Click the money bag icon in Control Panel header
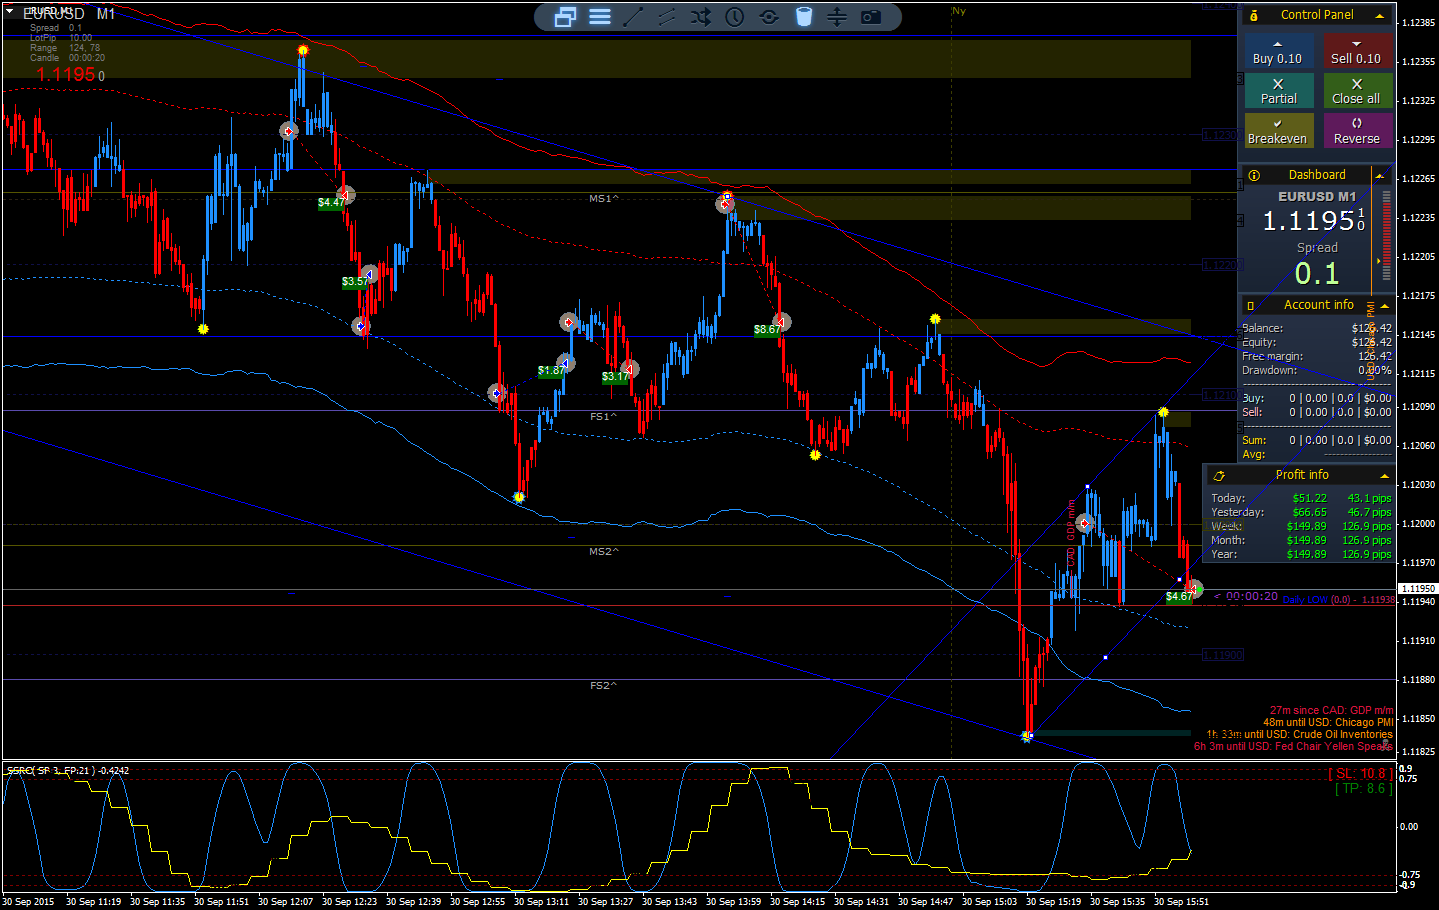1439x910 pixels. click(1254, 15)
